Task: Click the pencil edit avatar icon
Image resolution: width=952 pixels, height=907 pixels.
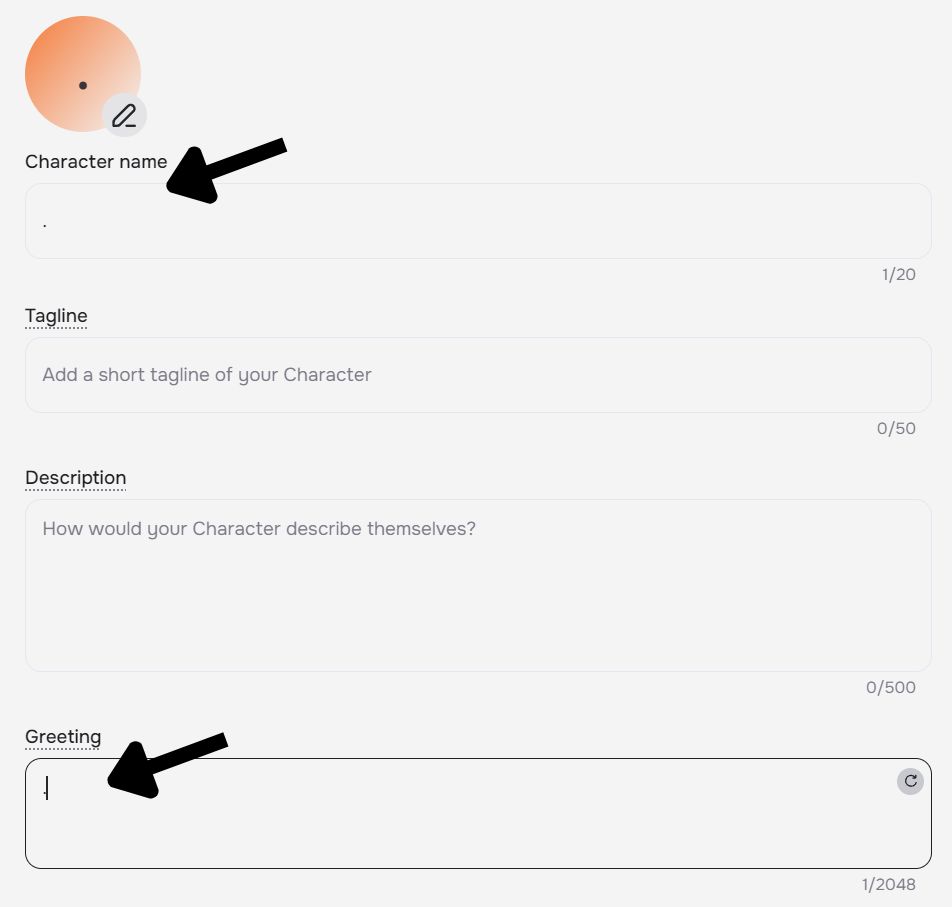Action: (124, 115)
